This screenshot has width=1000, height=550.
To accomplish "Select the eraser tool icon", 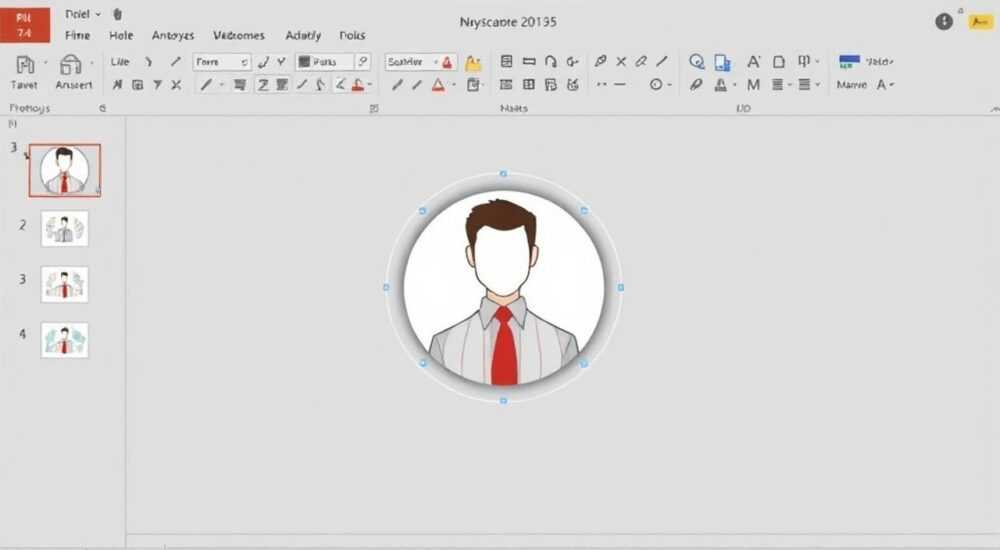I will click(642, 61).
